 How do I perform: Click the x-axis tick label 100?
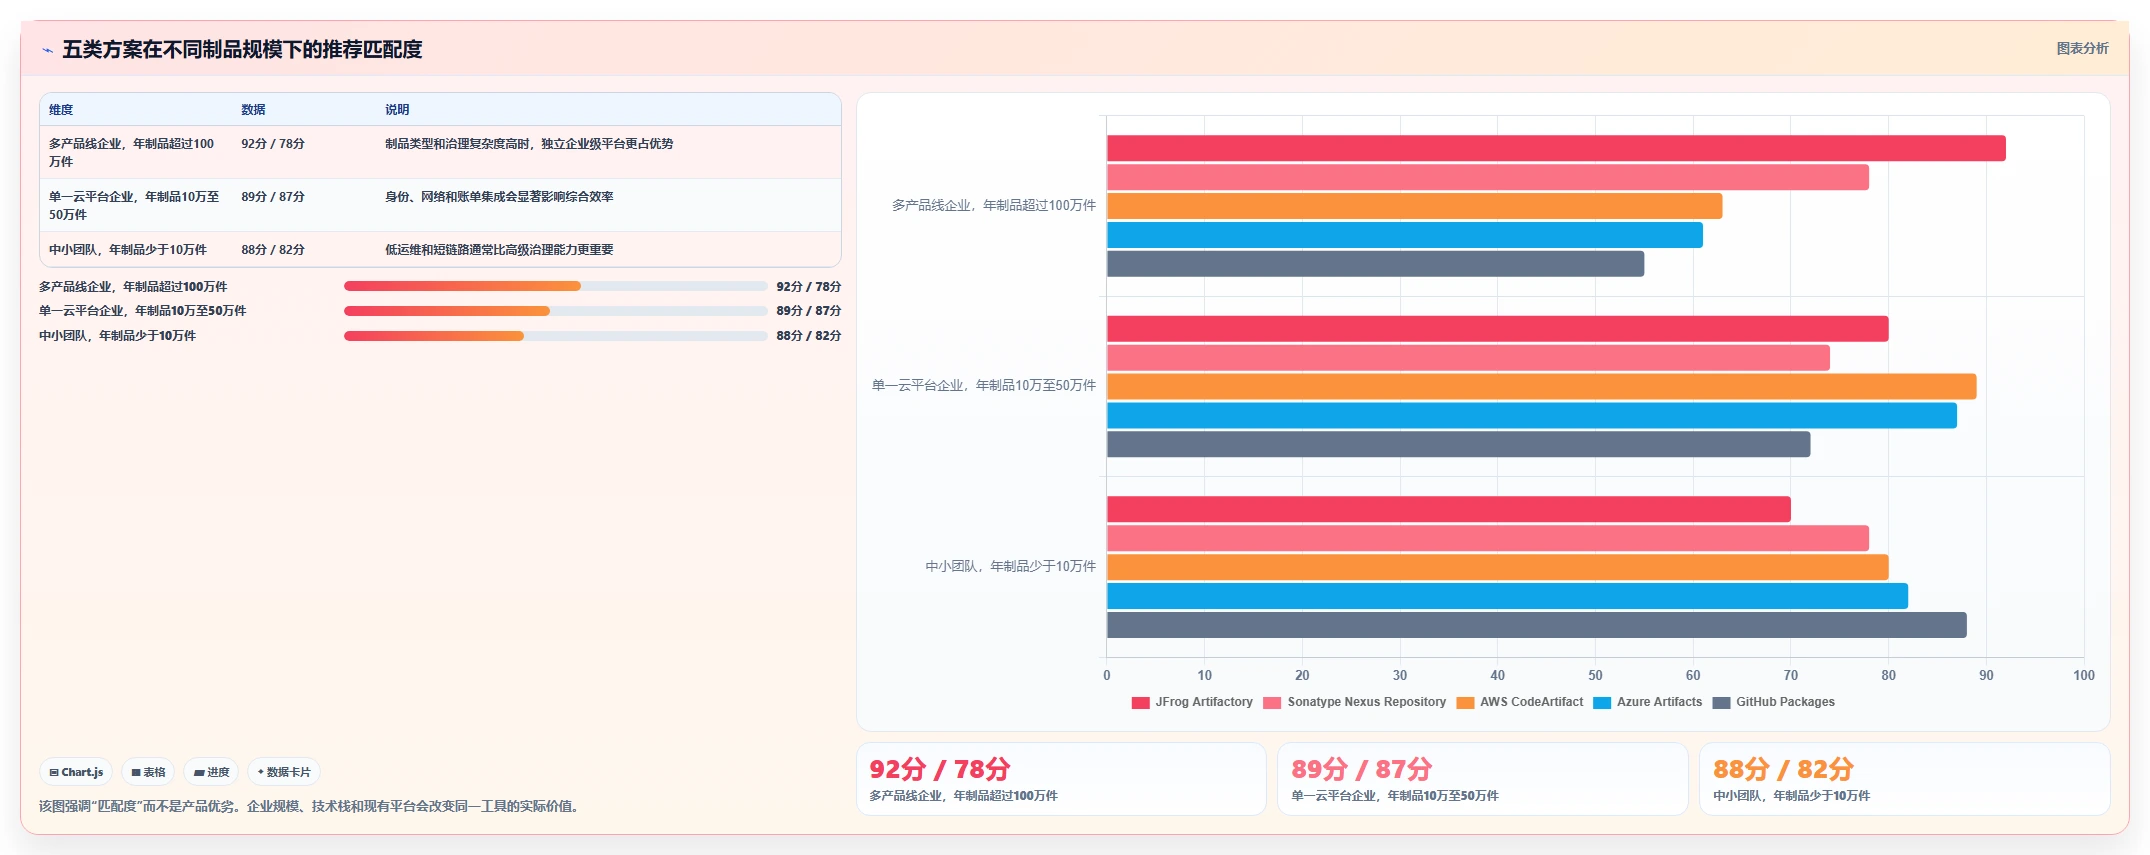click(2084, 676)
